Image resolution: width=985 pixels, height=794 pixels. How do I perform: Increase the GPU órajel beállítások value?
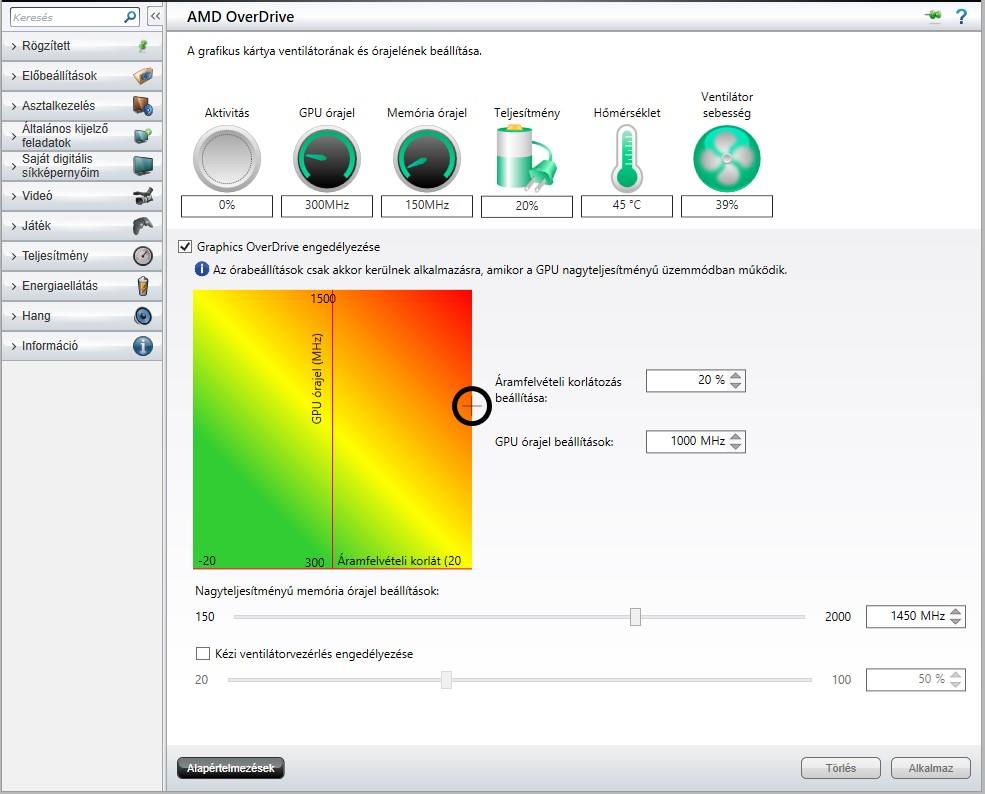coord(736,436)
